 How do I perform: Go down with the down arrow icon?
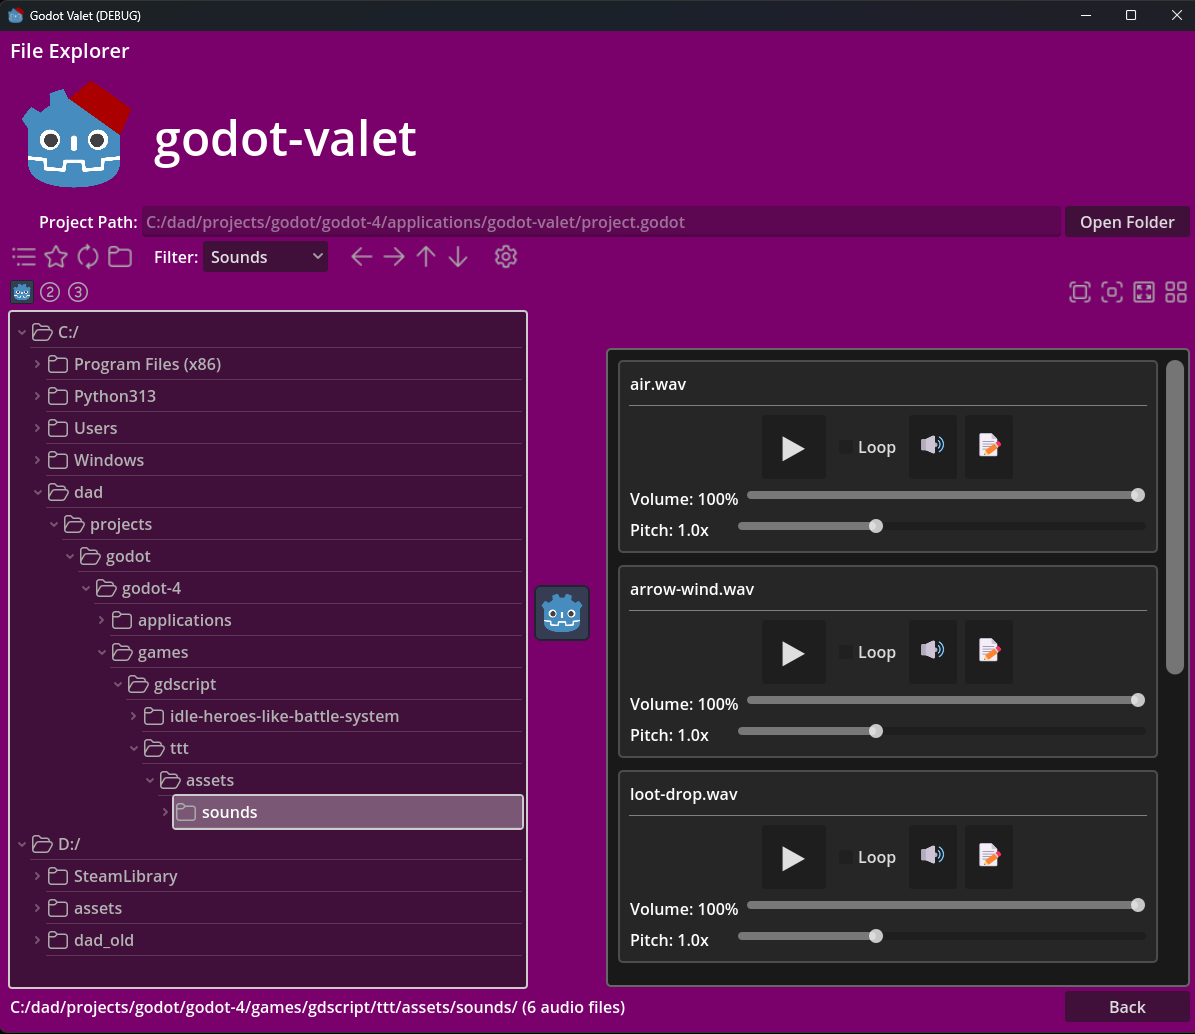[458, 257]
